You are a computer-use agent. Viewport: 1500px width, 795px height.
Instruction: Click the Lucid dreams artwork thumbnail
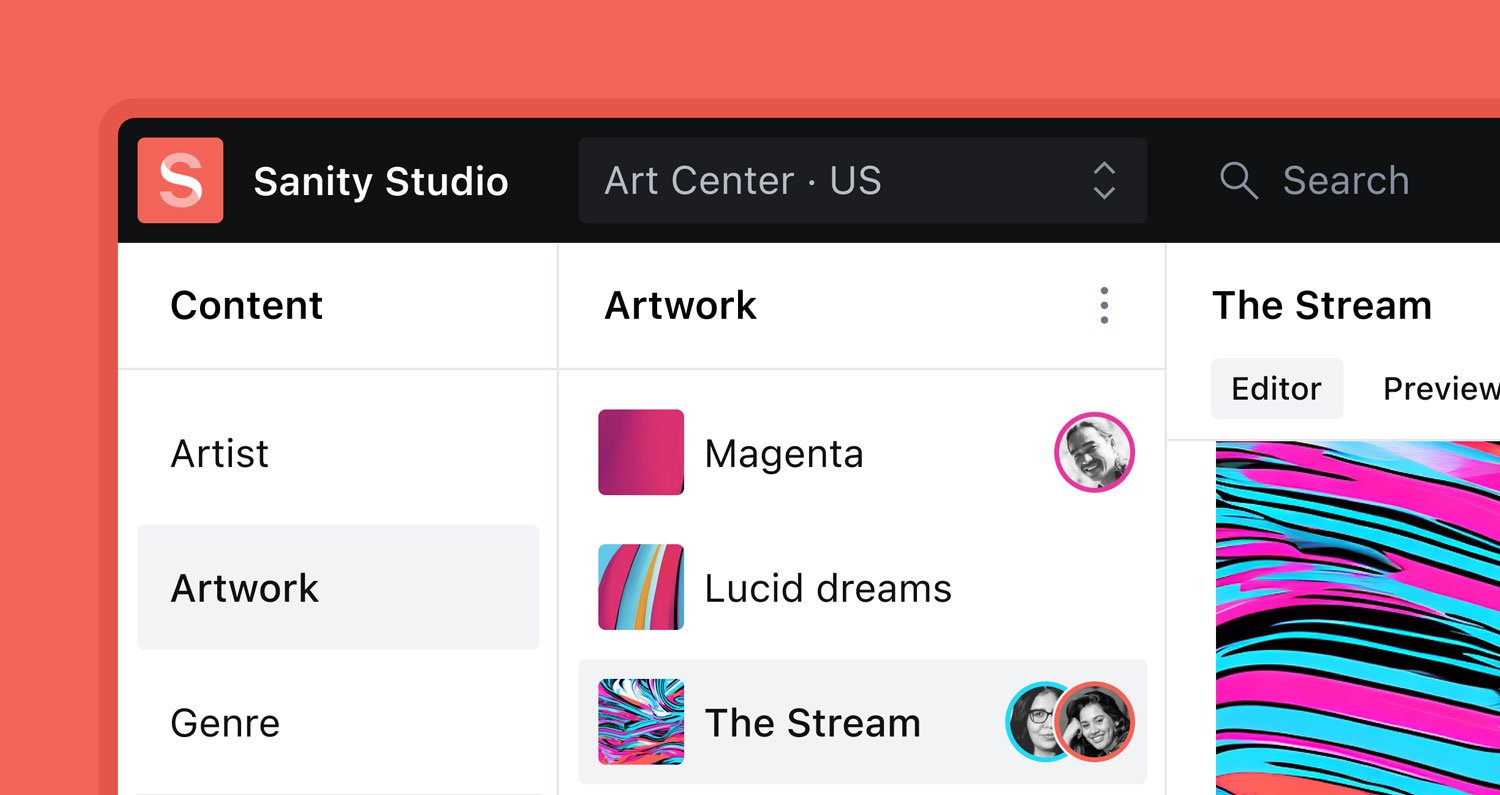point(641,587)
